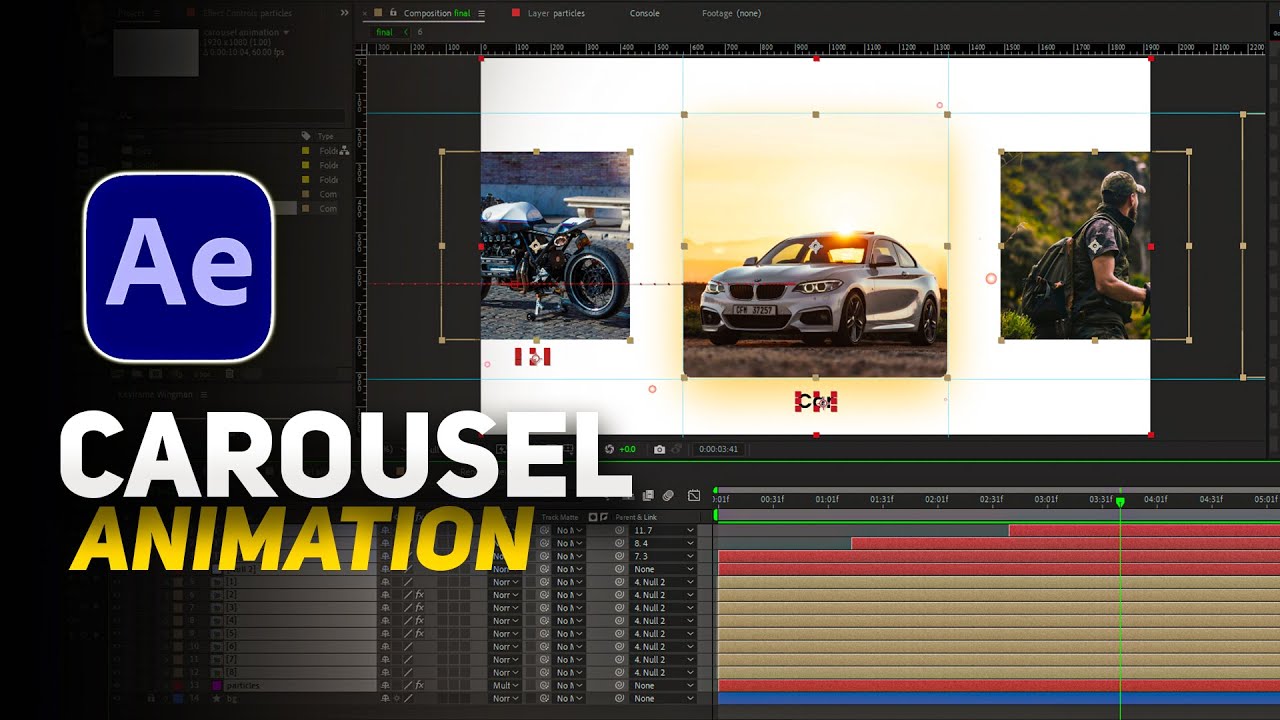Image resolution: width=1280 pixels, height=720 pixels.
Task: Open the bg layer blending mode dropdown
Action: tap(506, 699)
